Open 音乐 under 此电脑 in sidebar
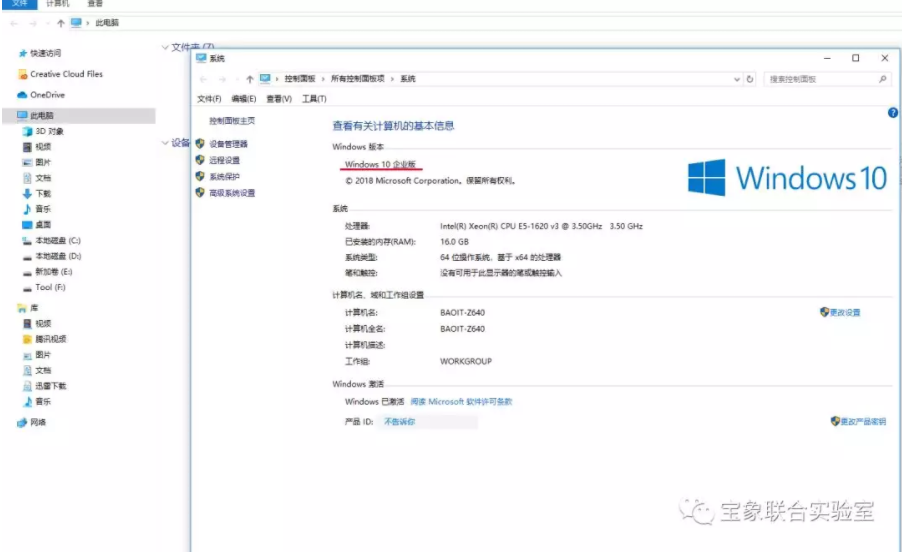This screenshot has width=902, height=553. [43, 209]
